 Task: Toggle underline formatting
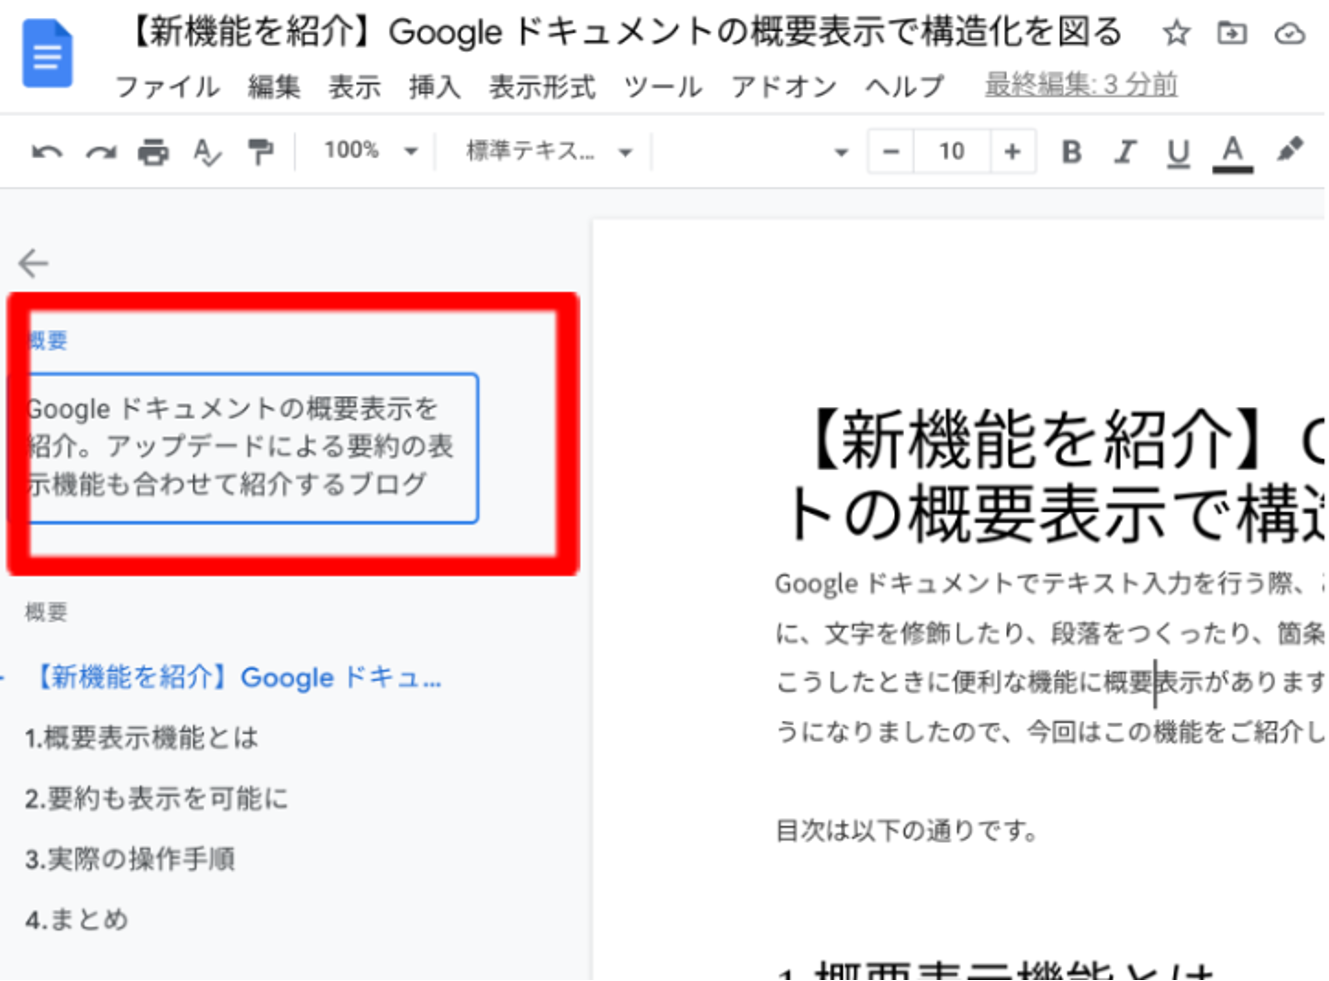[x=1178, y=153]
